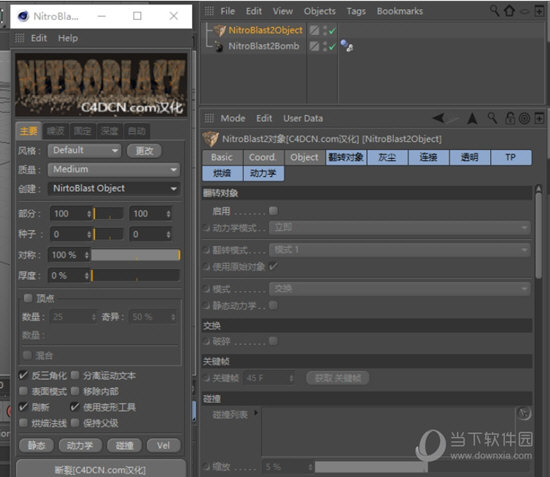Uncheck the 使用变形工具 checkbox
The image size is (550, 477).
point(75,407)
